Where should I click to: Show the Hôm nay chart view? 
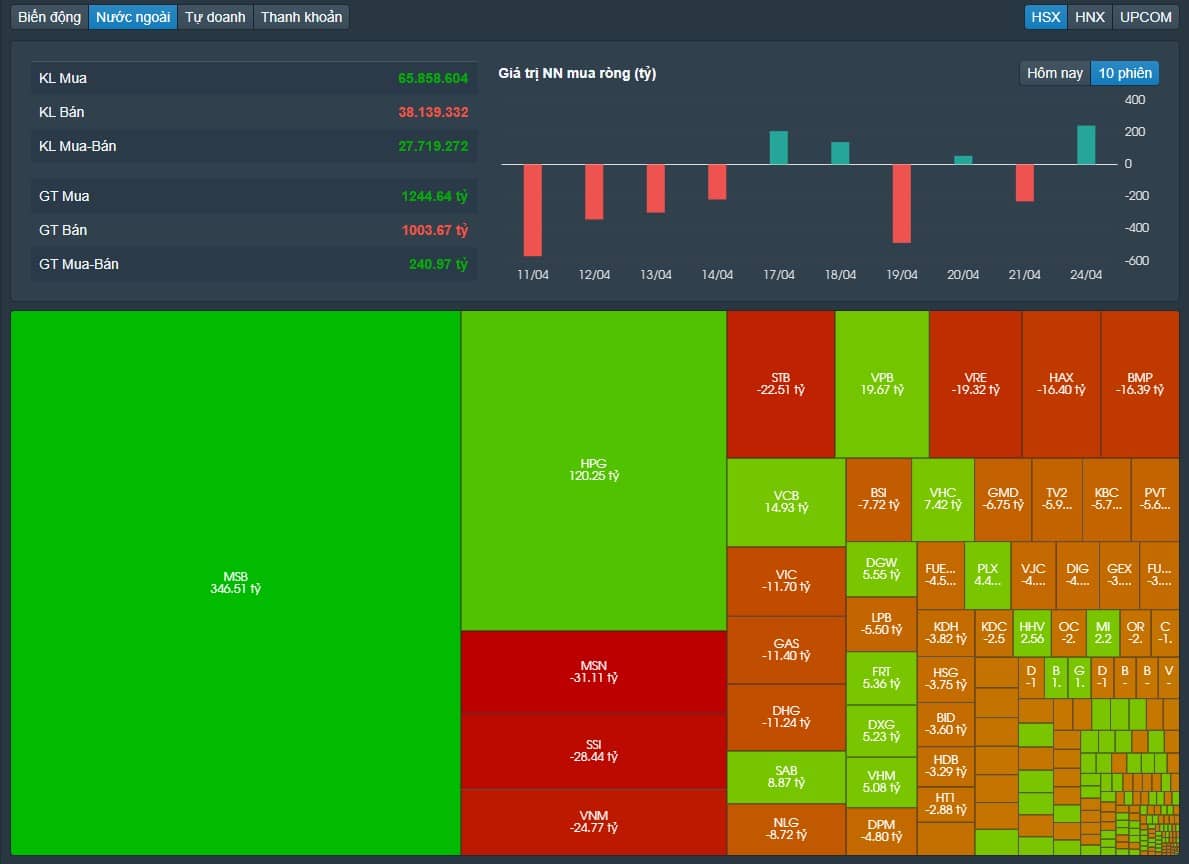(1055, 73)
